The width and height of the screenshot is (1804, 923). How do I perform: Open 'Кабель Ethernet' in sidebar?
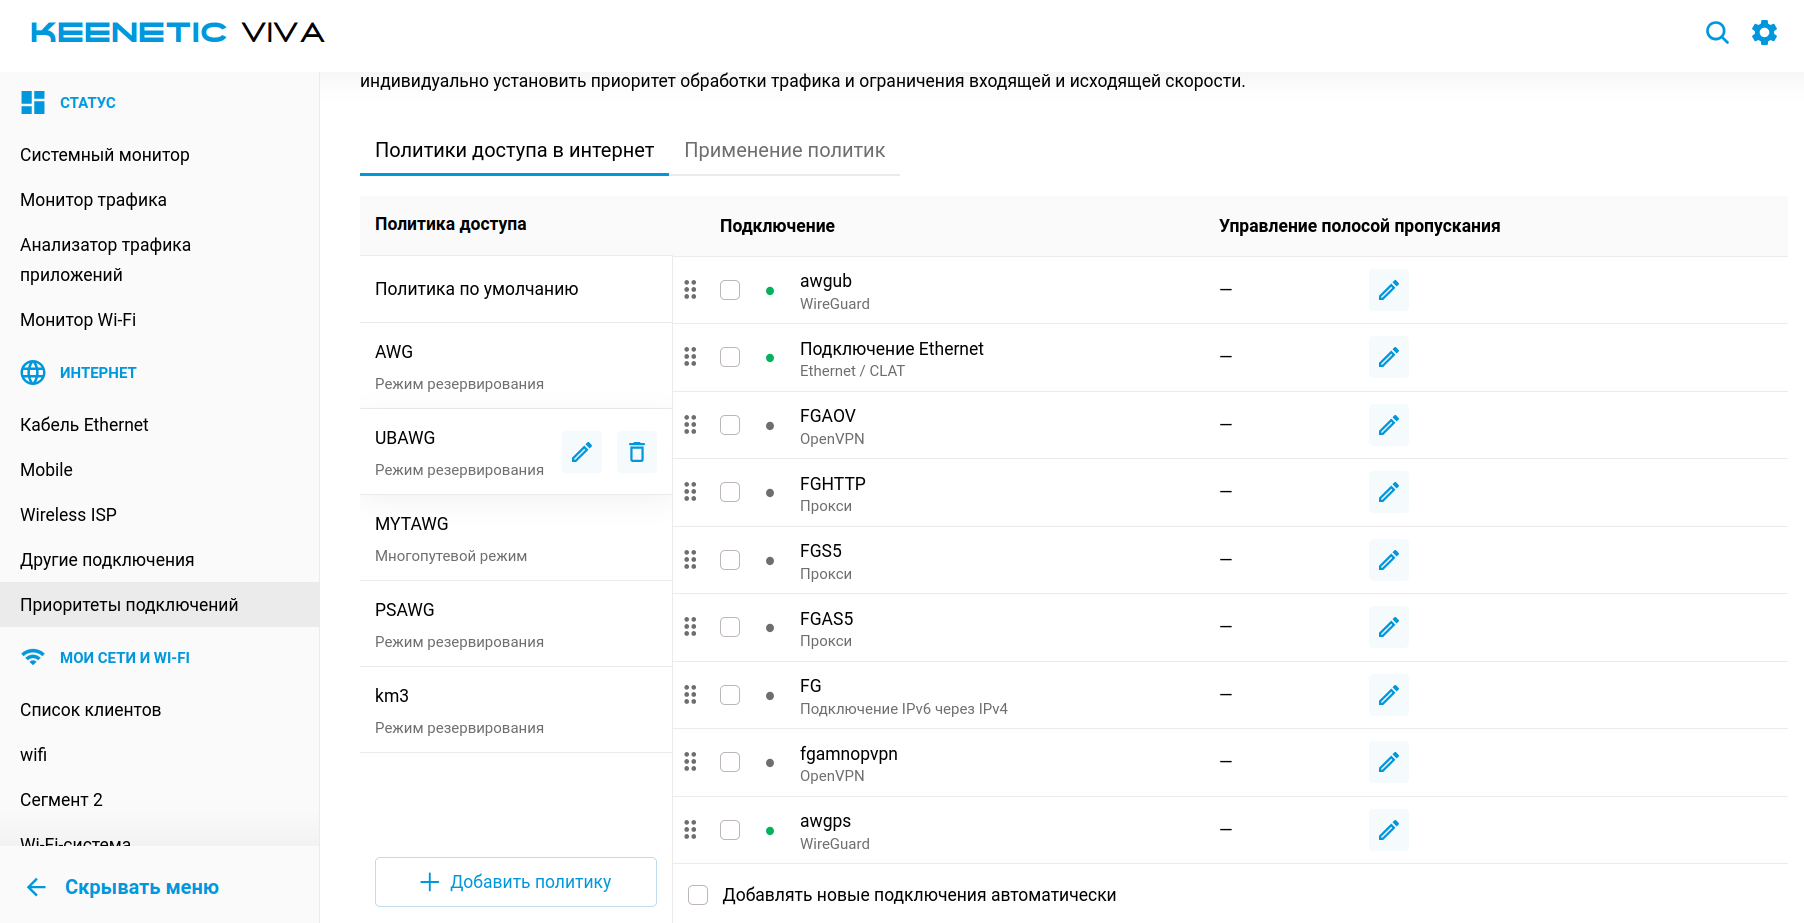pyautogui.click(x=84, y=425)
